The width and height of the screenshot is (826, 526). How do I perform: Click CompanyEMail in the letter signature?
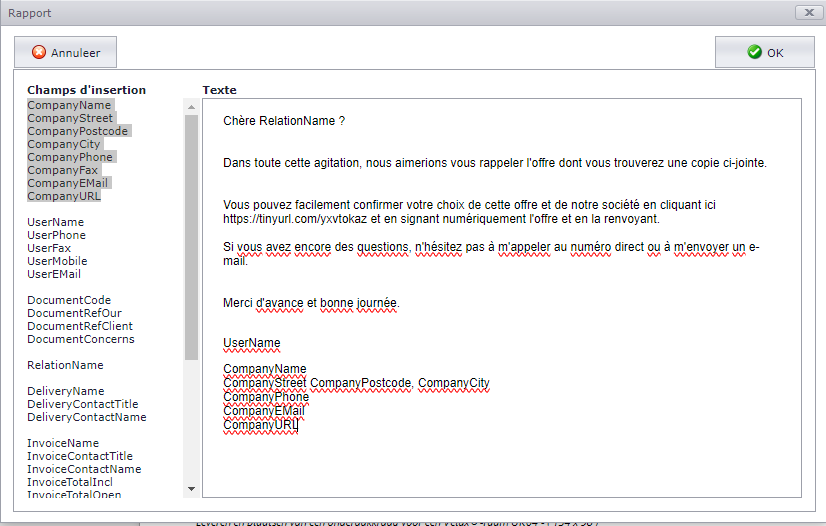point(264,411)
